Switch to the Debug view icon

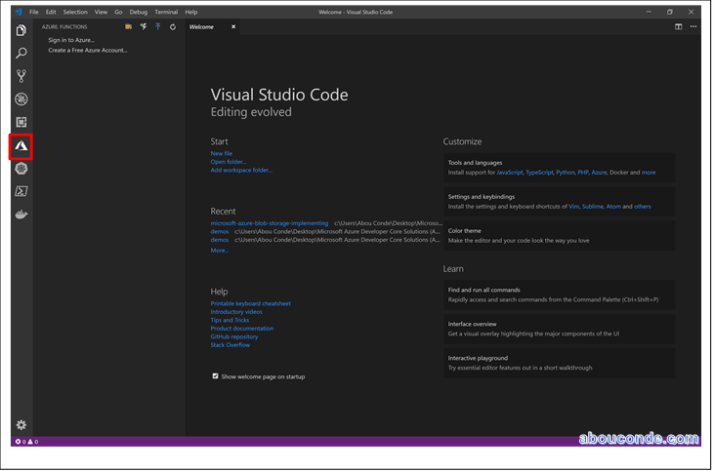tap(21, 99)
